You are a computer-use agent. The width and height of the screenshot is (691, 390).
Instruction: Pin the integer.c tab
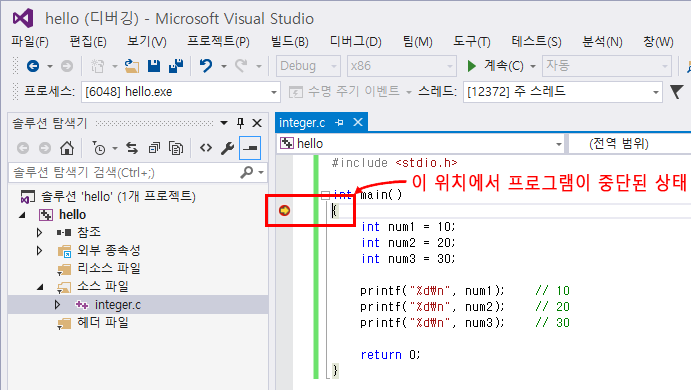click(339, 123)
